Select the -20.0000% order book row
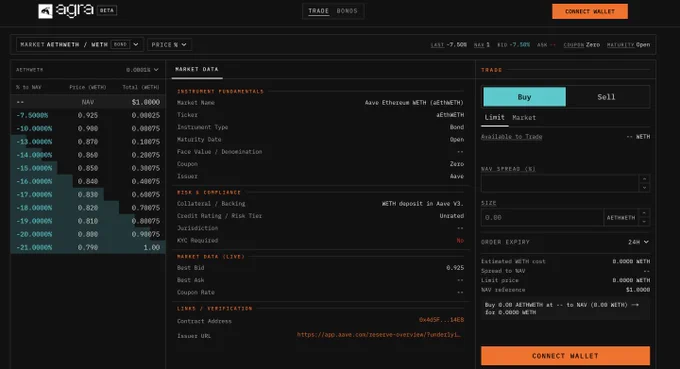 pos(88,234)
